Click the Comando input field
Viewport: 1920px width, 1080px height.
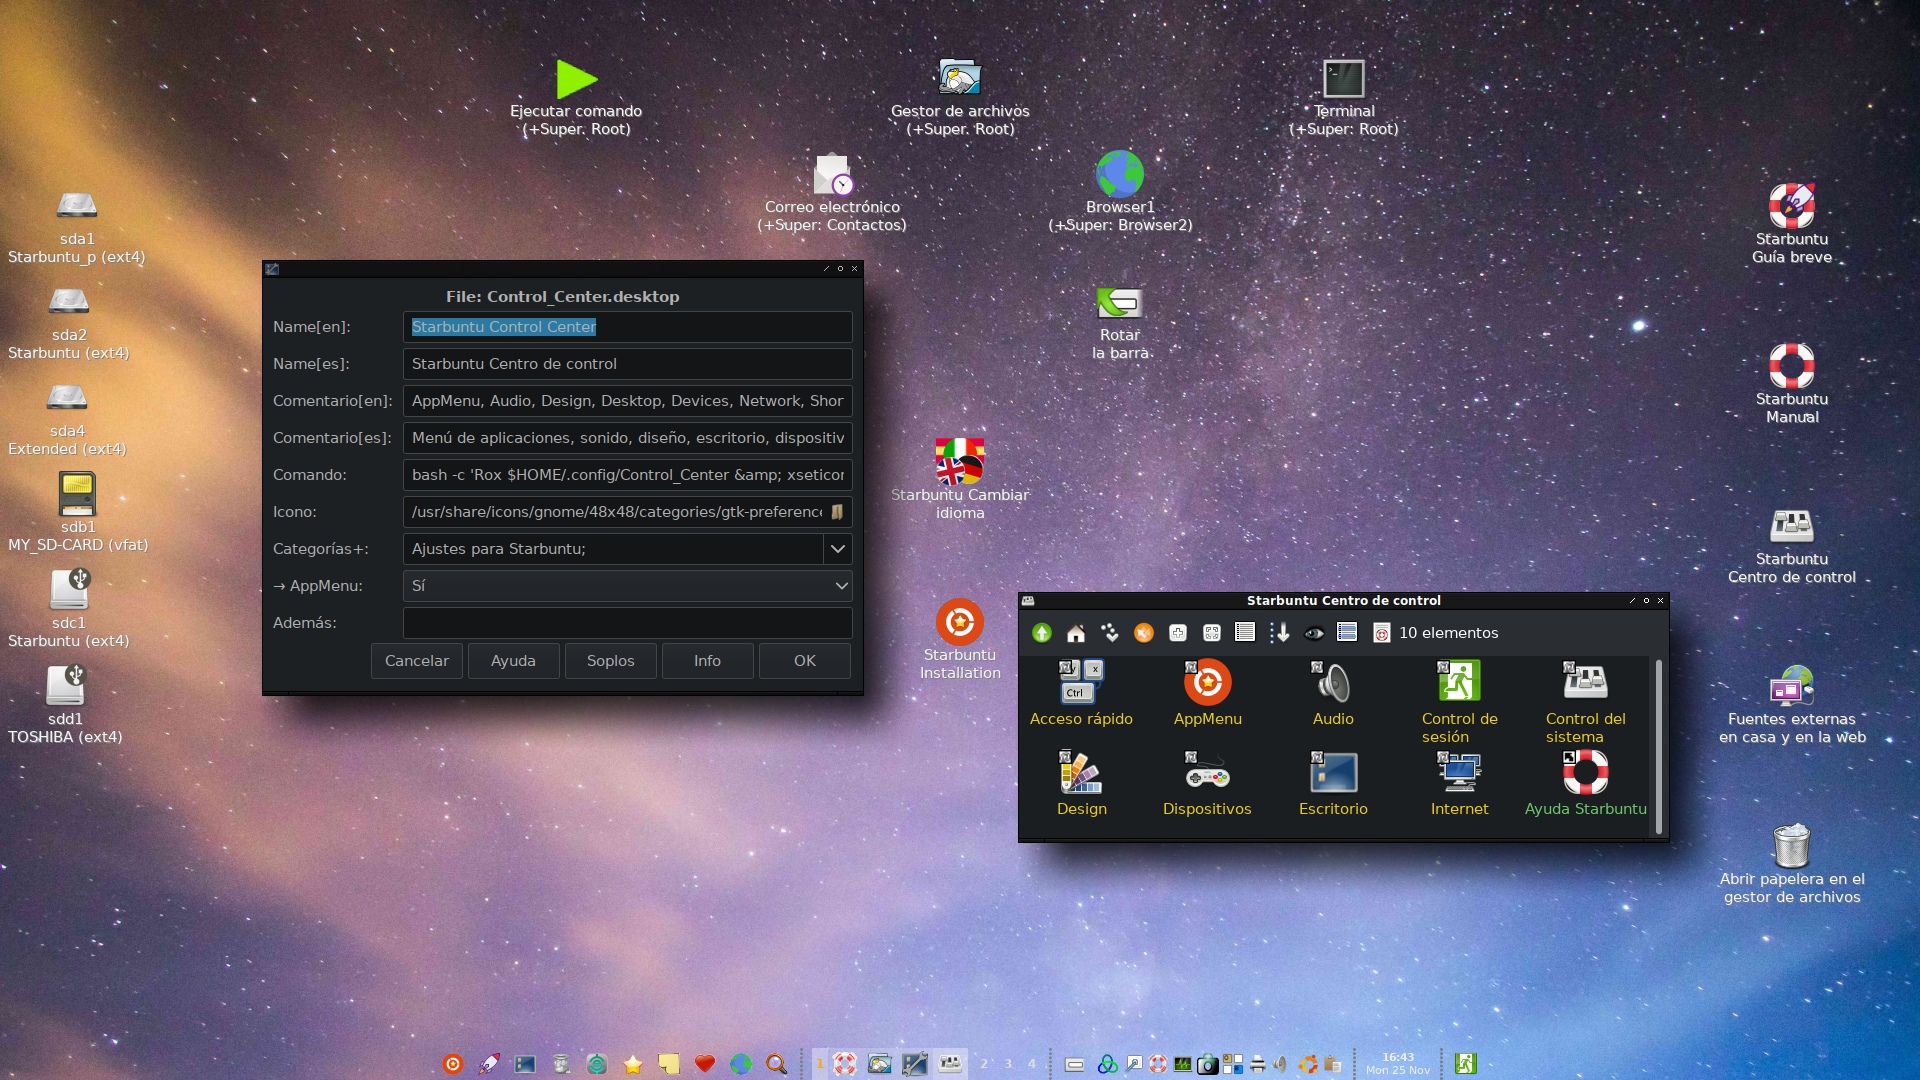click(628, 475)
